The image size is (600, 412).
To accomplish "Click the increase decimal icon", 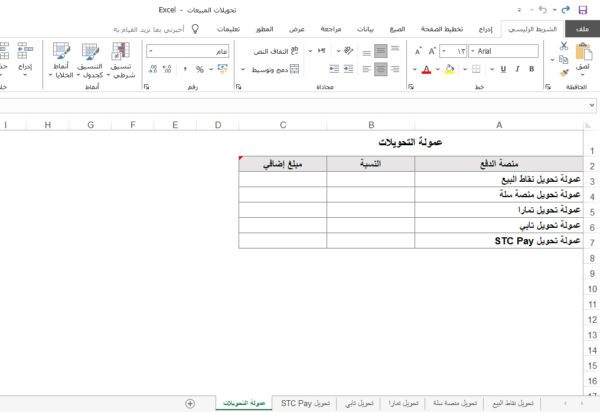I will 167,69.
